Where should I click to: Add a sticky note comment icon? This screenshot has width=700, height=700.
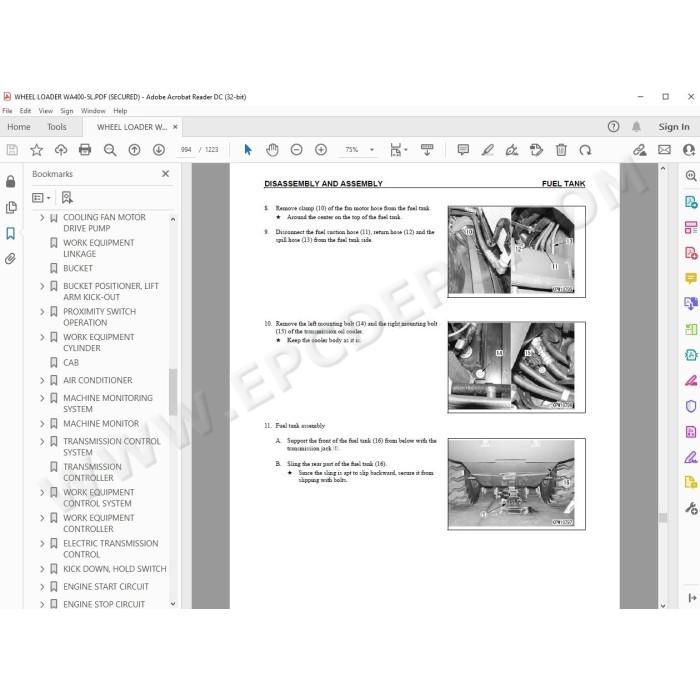tap(463, 150)
